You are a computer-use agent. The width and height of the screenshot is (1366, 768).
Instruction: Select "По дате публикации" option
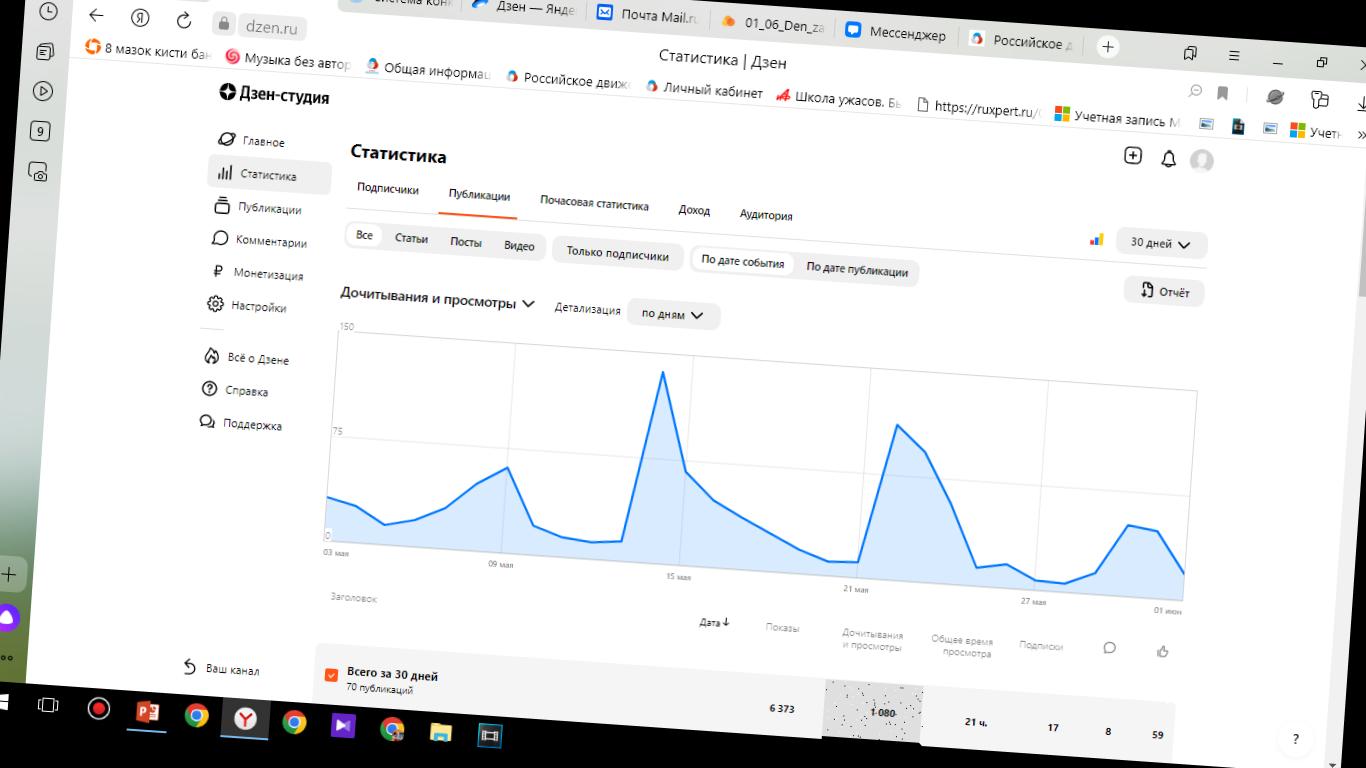point(857,270)
